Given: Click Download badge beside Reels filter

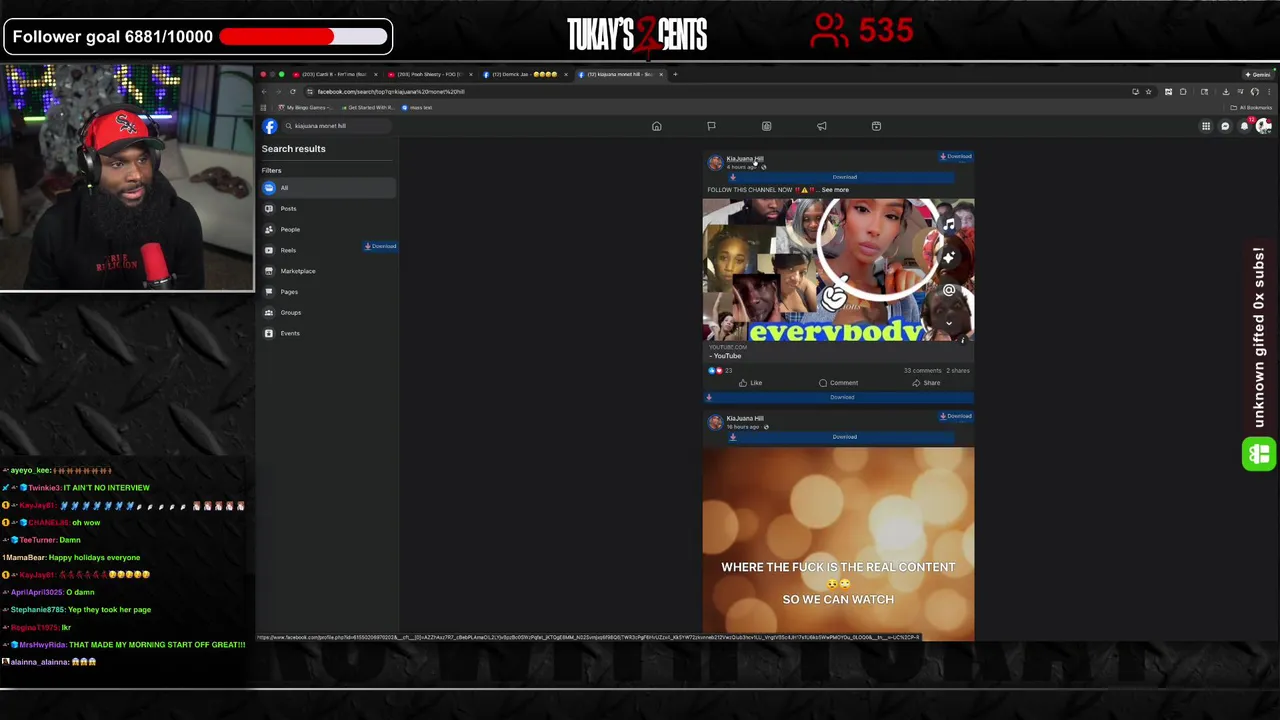Looking at the screenshot, I should (380, 246).
